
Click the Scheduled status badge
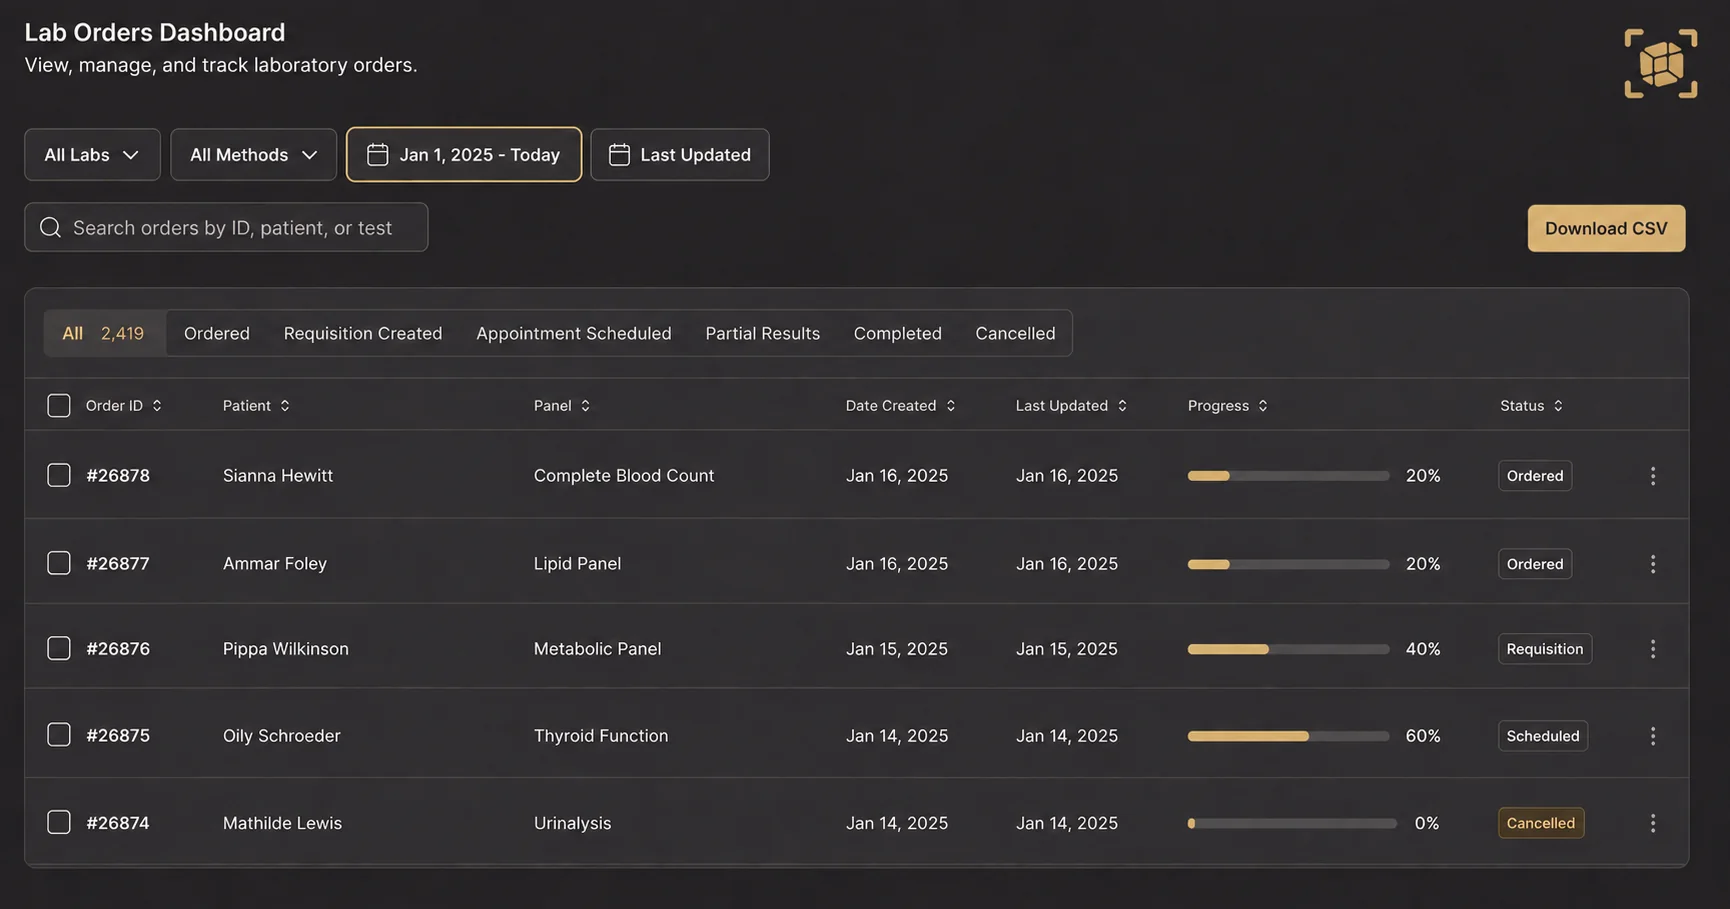1543,736
